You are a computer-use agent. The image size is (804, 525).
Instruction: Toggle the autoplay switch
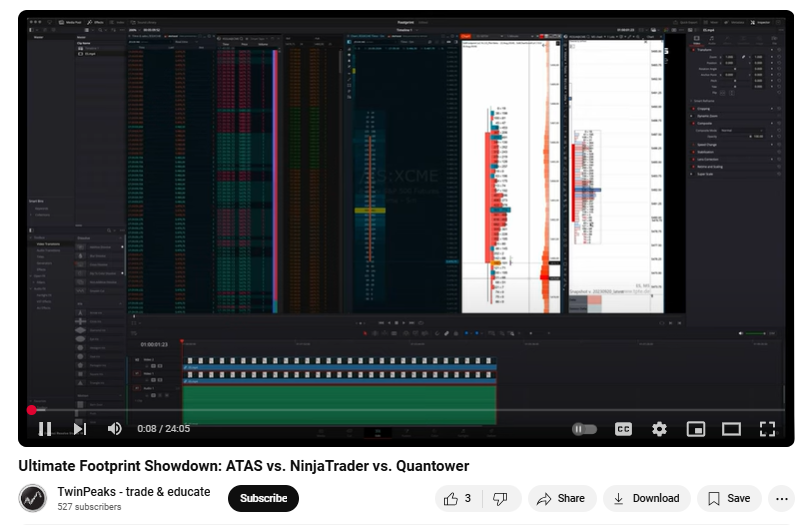[584, 429]
